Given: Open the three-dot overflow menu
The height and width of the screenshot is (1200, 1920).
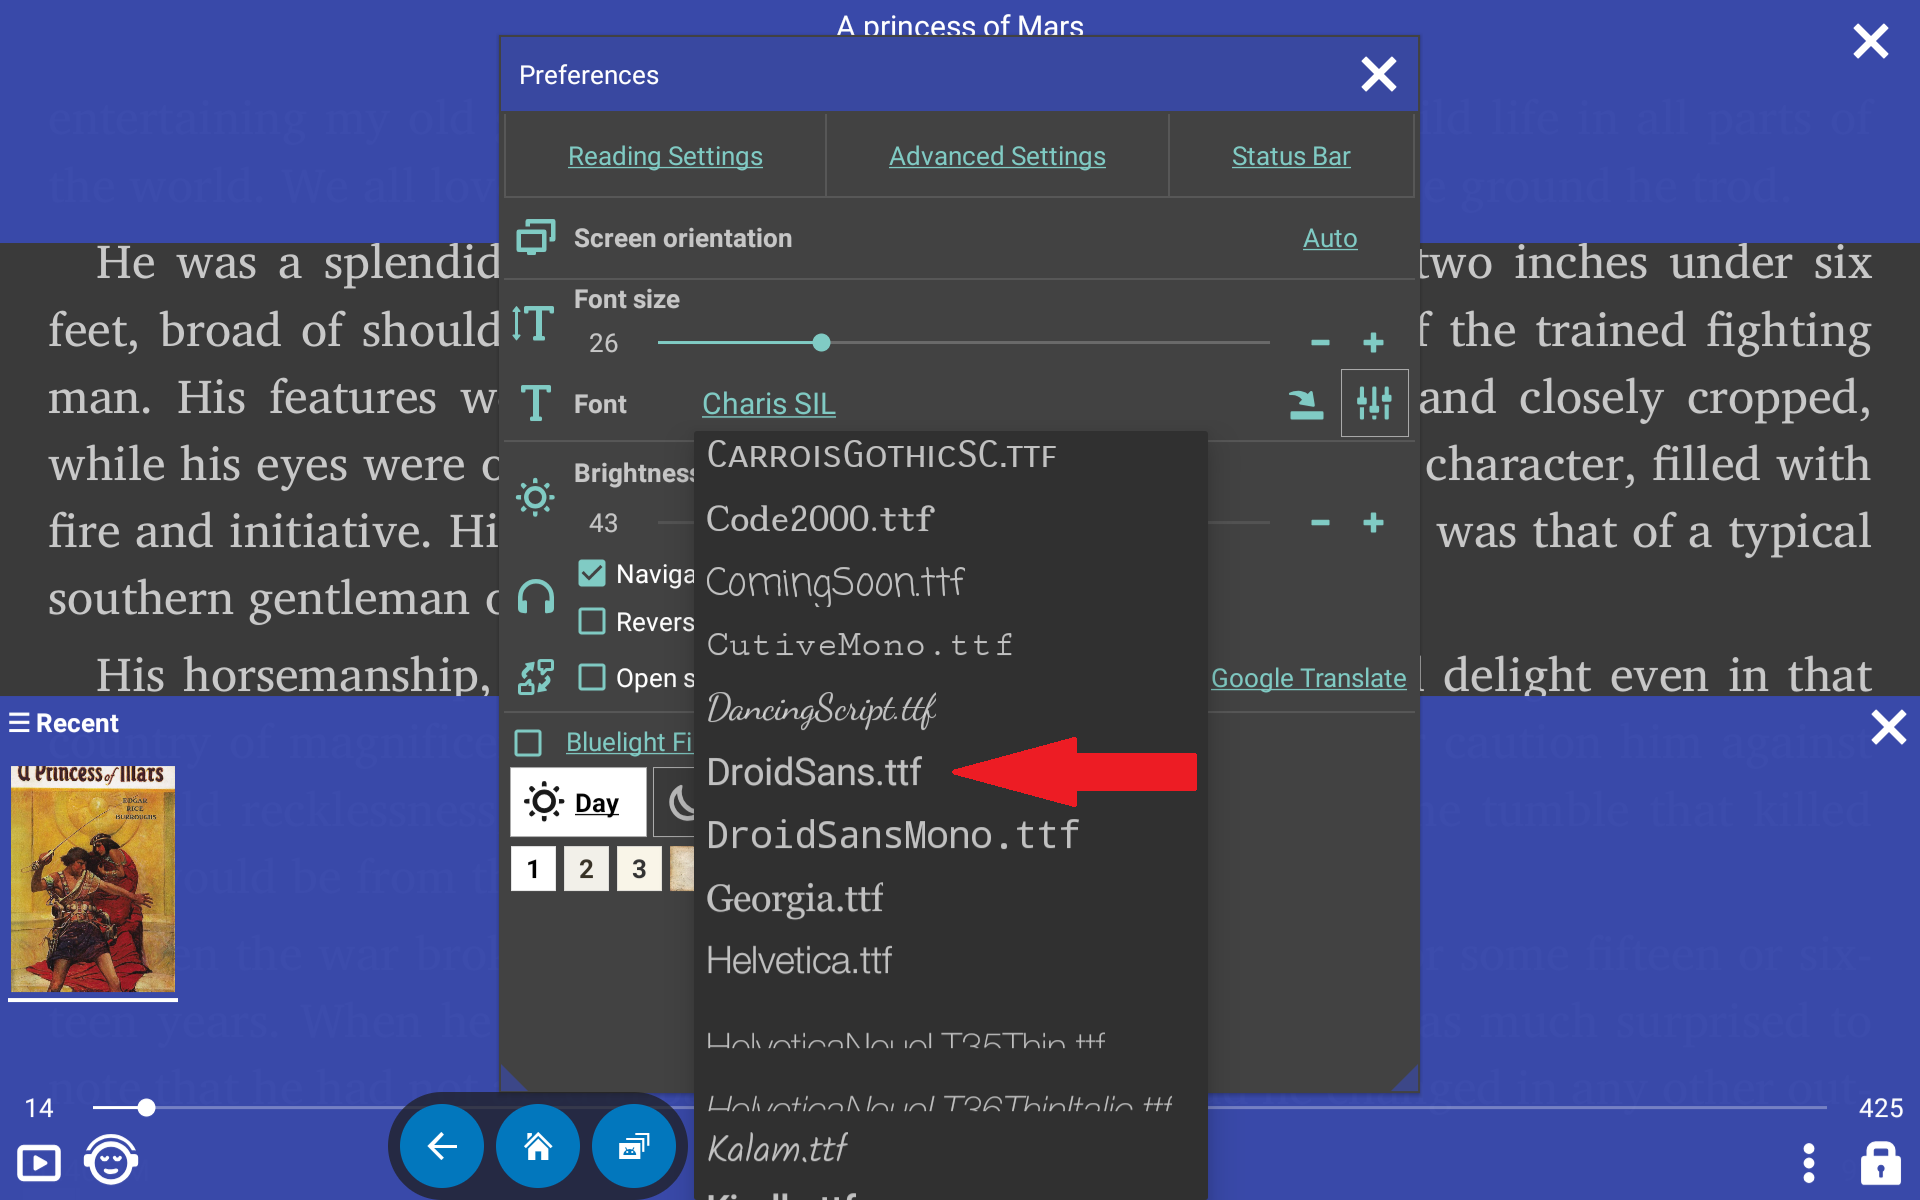Looking at the screenshot, I should [x=1808, y=1163].
